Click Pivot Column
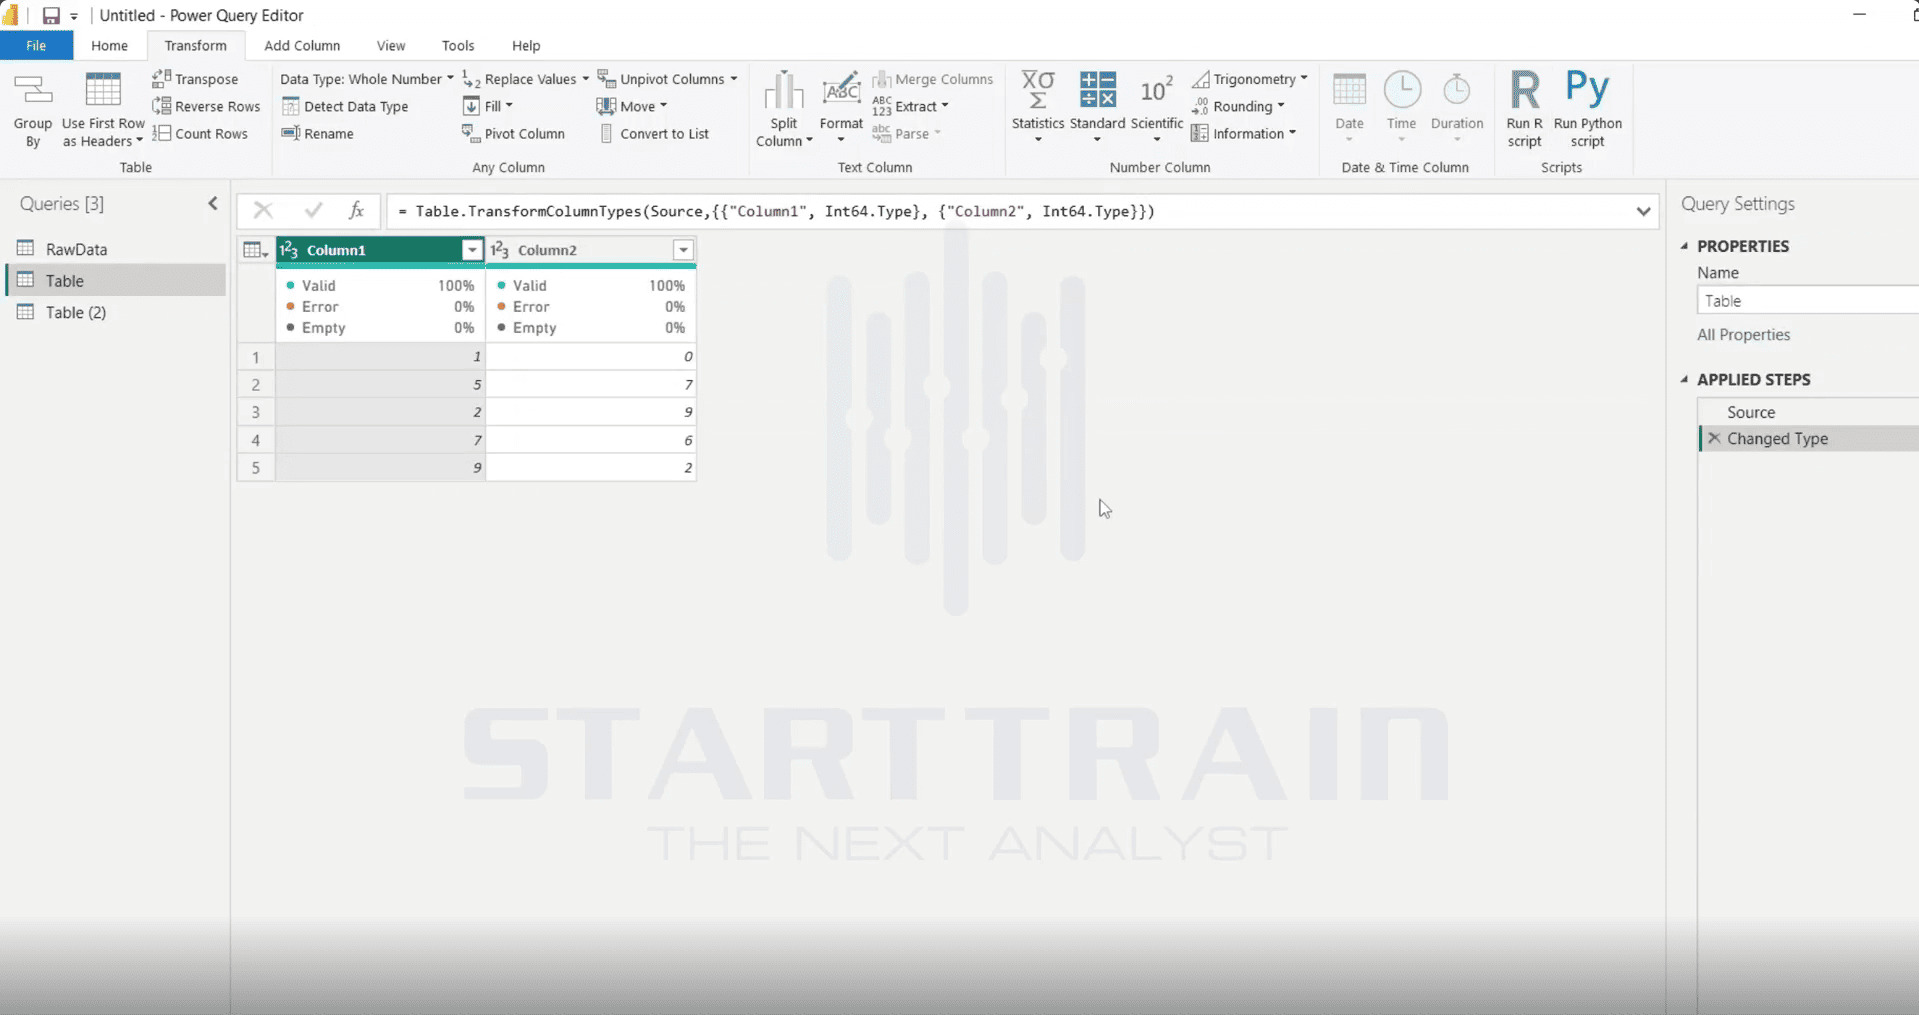The width and height of the screenshot is (1919, 1015). pos(513,133)
